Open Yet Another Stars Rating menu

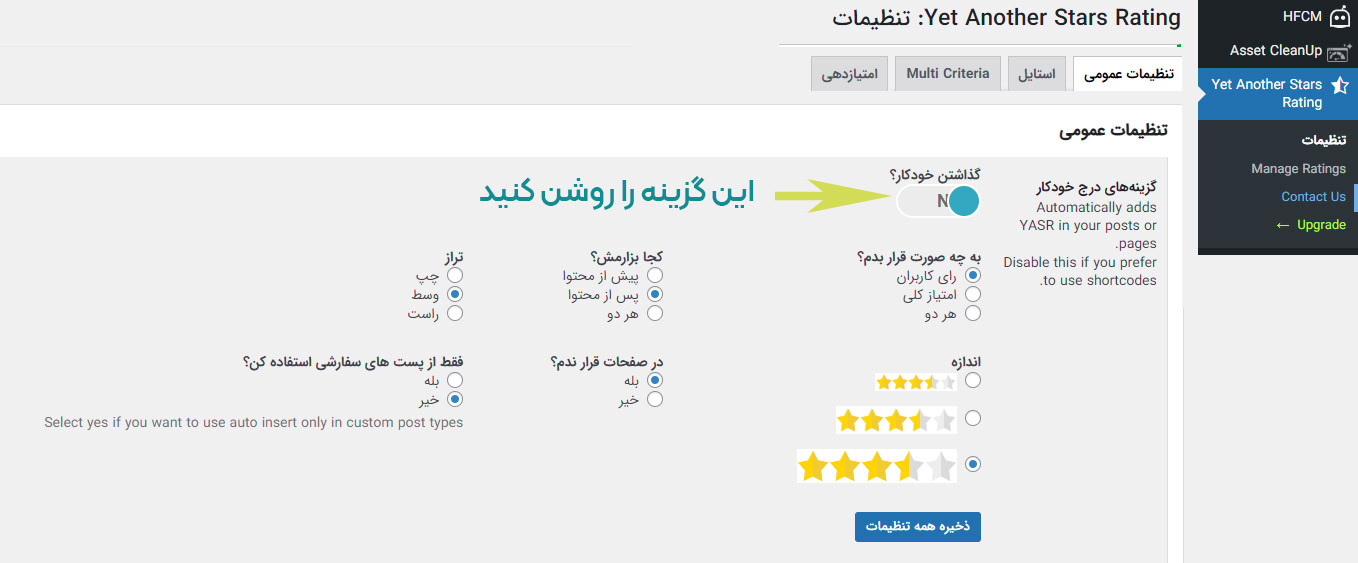tap(1277, 94)
